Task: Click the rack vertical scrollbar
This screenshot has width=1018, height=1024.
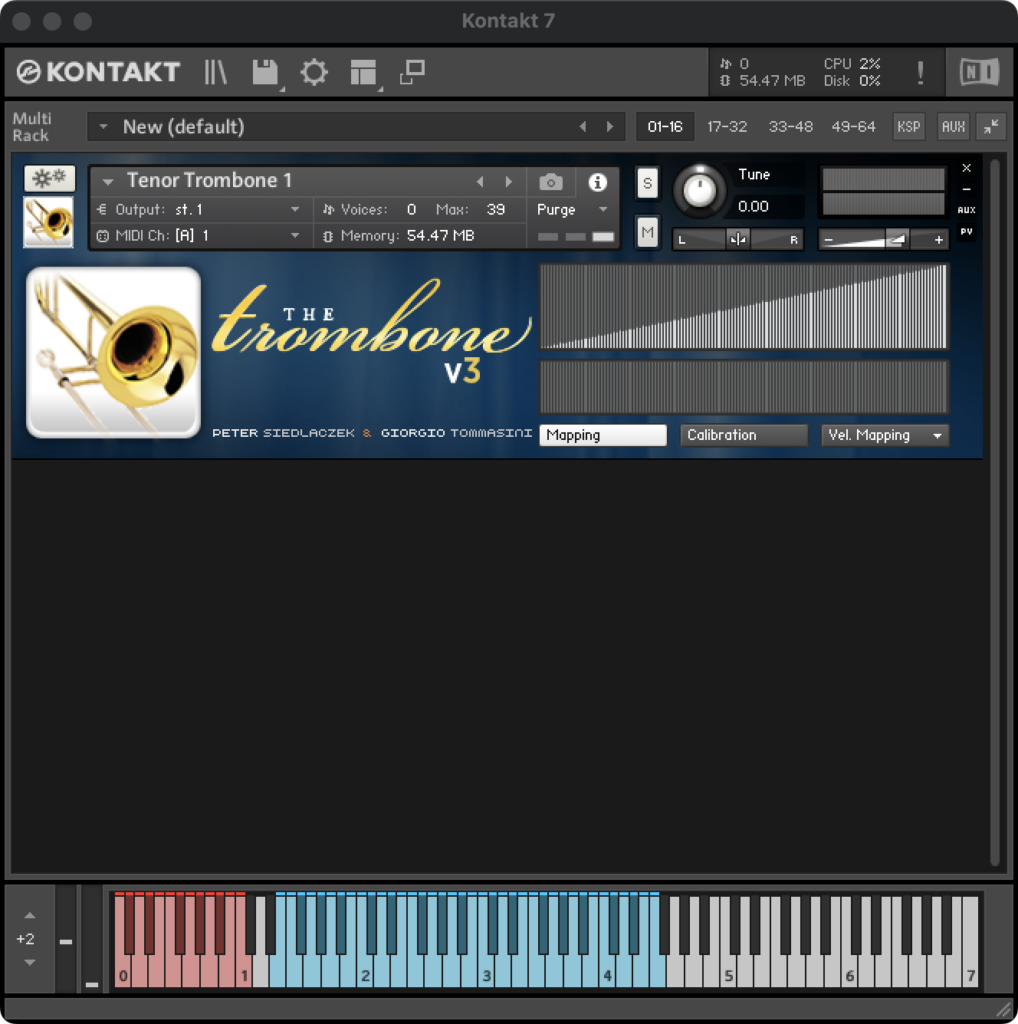Action: click(994, 513)
